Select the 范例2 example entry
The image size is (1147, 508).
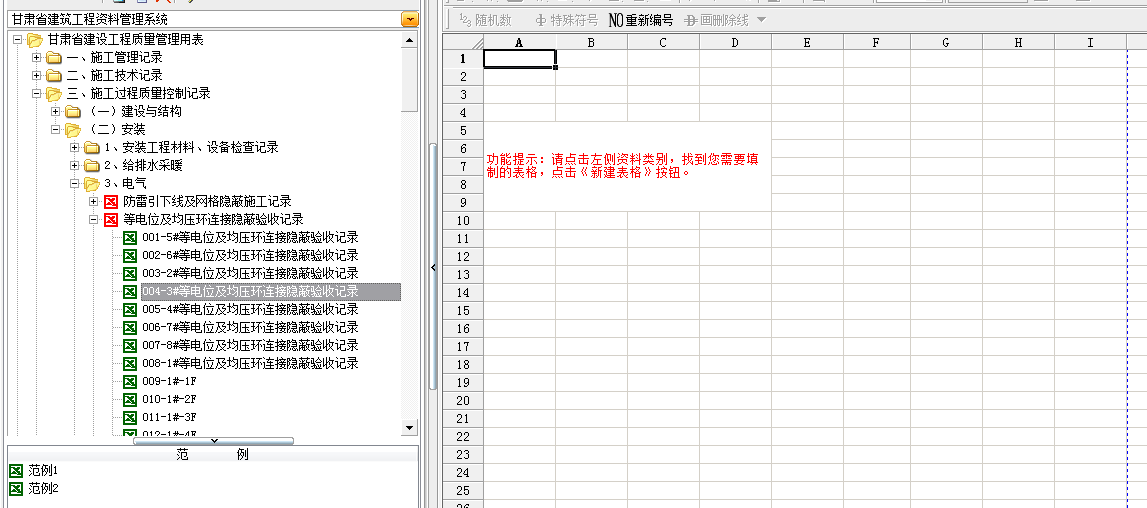pos(44,489)
